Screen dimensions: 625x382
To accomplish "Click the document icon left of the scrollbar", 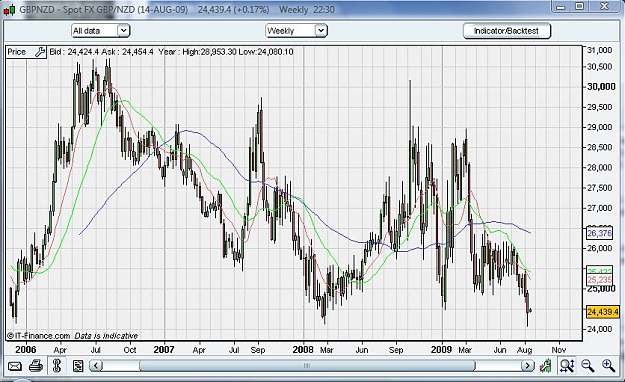I will [x=78, y=366].
